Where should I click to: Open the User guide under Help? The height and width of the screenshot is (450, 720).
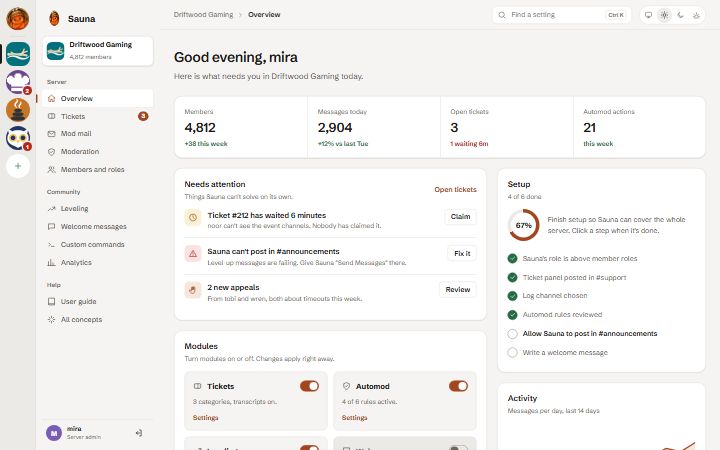(x=97, y=302)
